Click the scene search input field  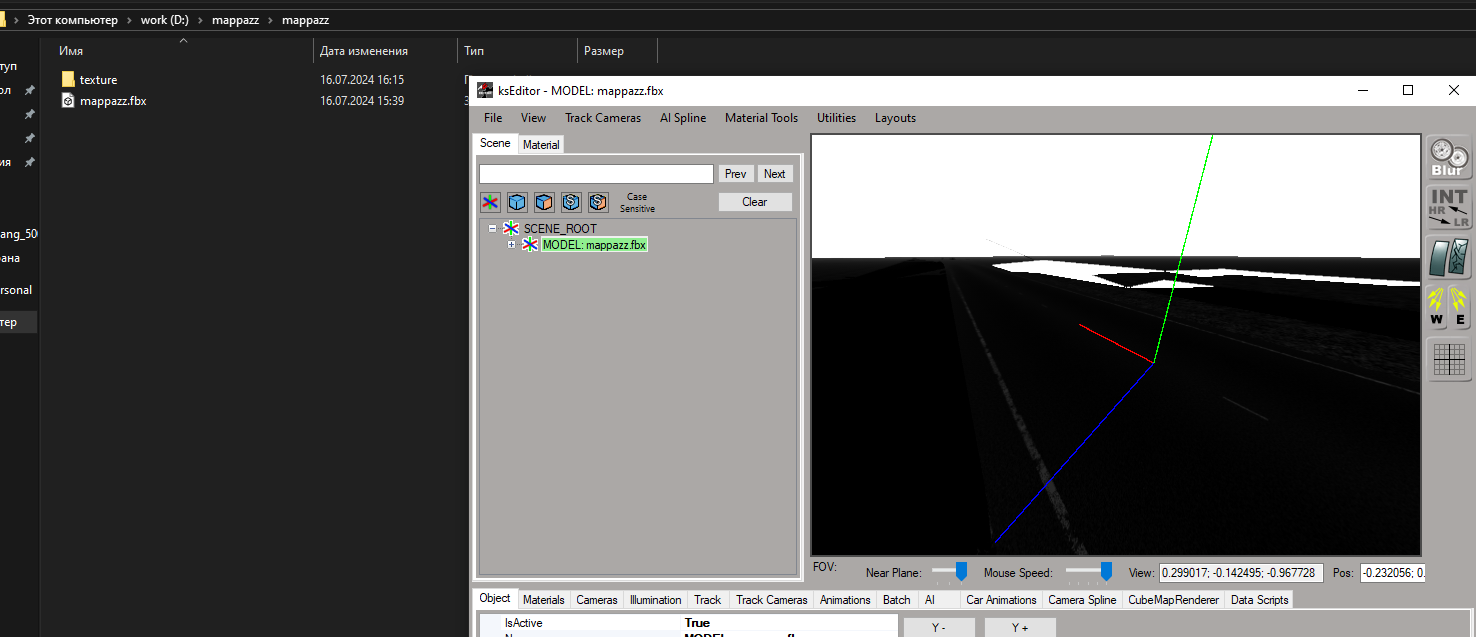[x=596, y=174]
